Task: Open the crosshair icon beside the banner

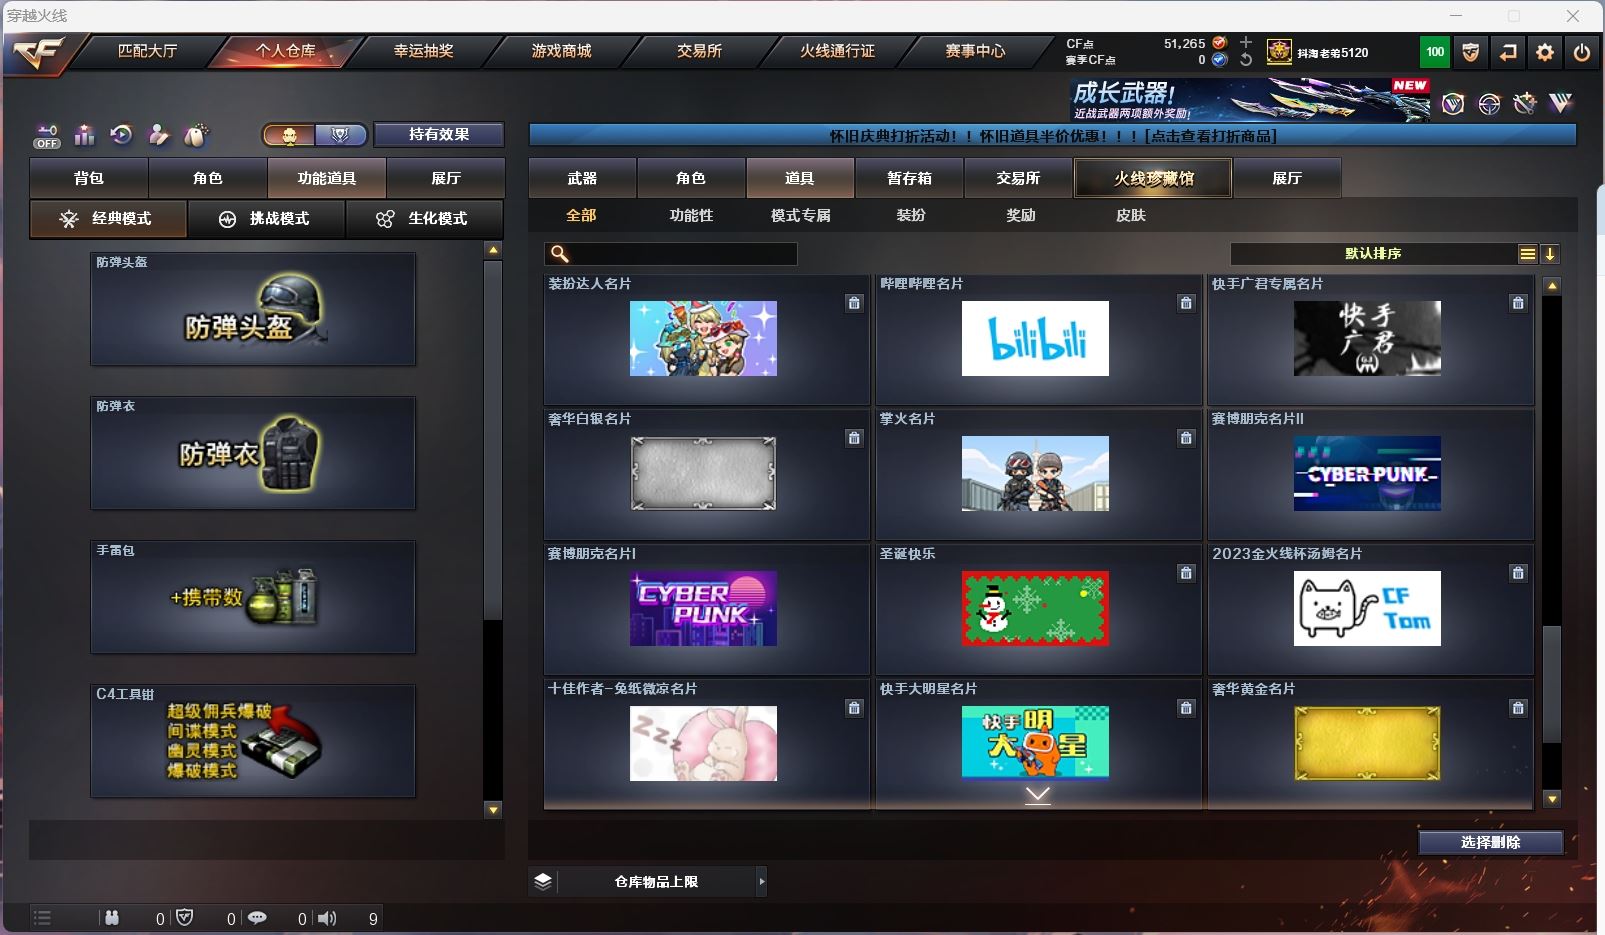Action: point(1489,104)
